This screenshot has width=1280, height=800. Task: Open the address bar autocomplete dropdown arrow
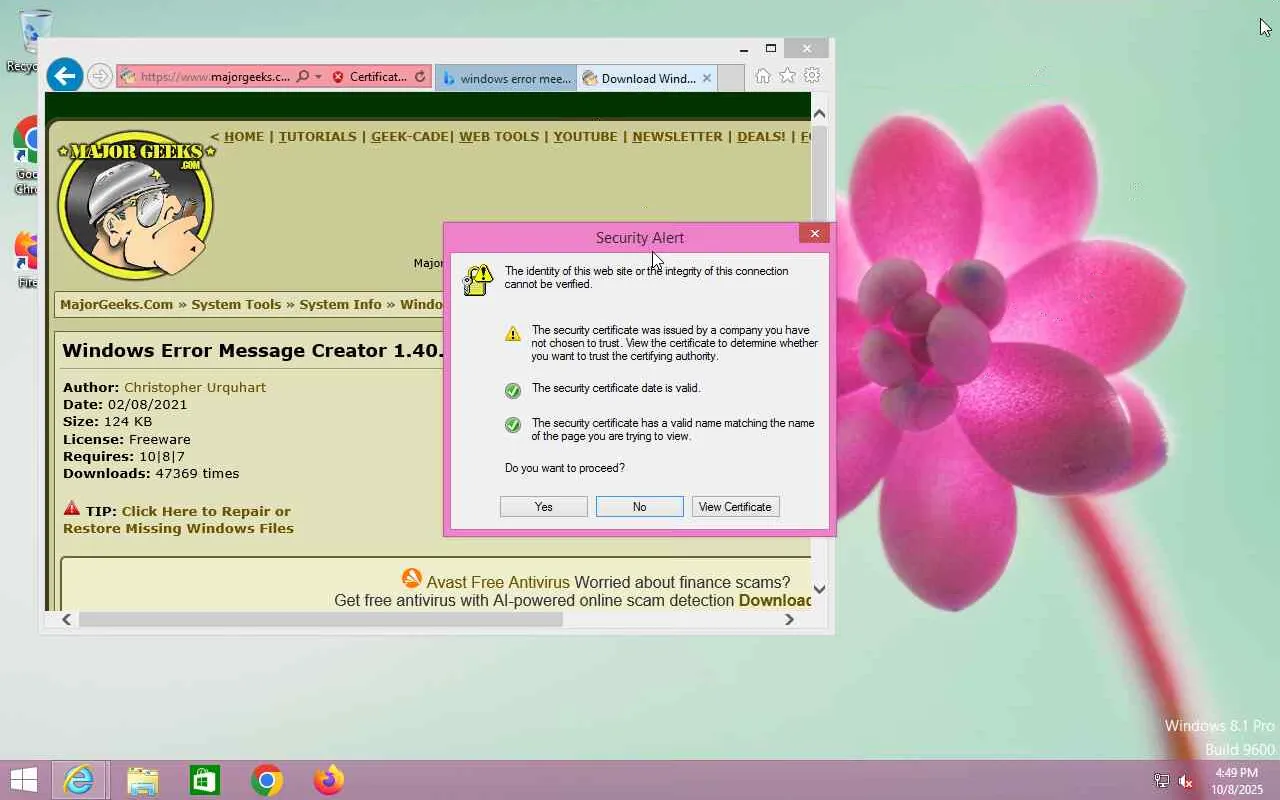pyautogui.click(x=318, y=77)
